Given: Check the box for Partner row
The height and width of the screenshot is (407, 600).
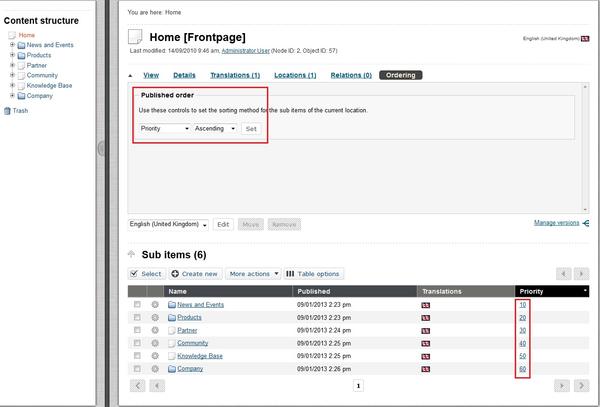Looking at the screenshot, I should coord(137,330).
